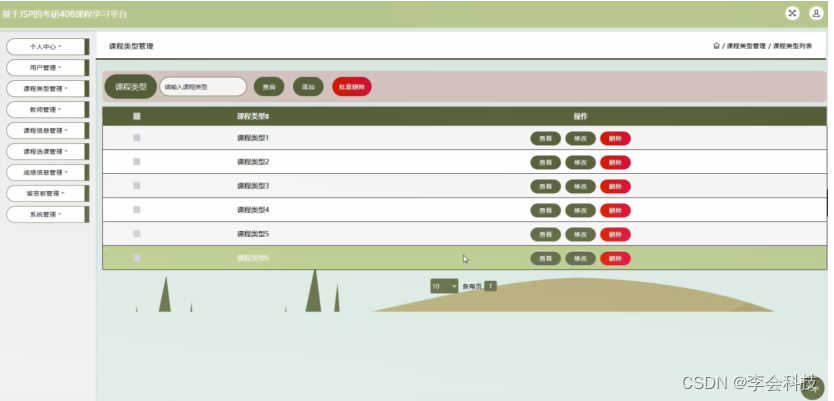834x401 pixels.
Task: Click the 查询 search button
Action: pyautogui.click(x=269, y=87)
